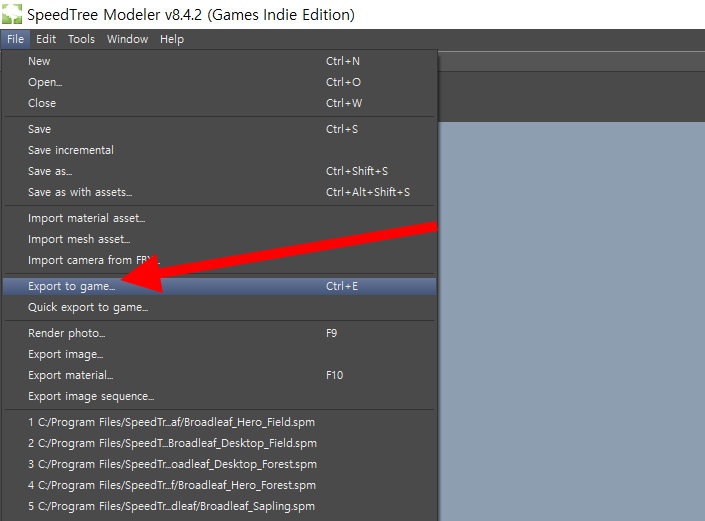Viewport: 705px width, 521px height.
Task: Select Export to game...
Action: 219,286
